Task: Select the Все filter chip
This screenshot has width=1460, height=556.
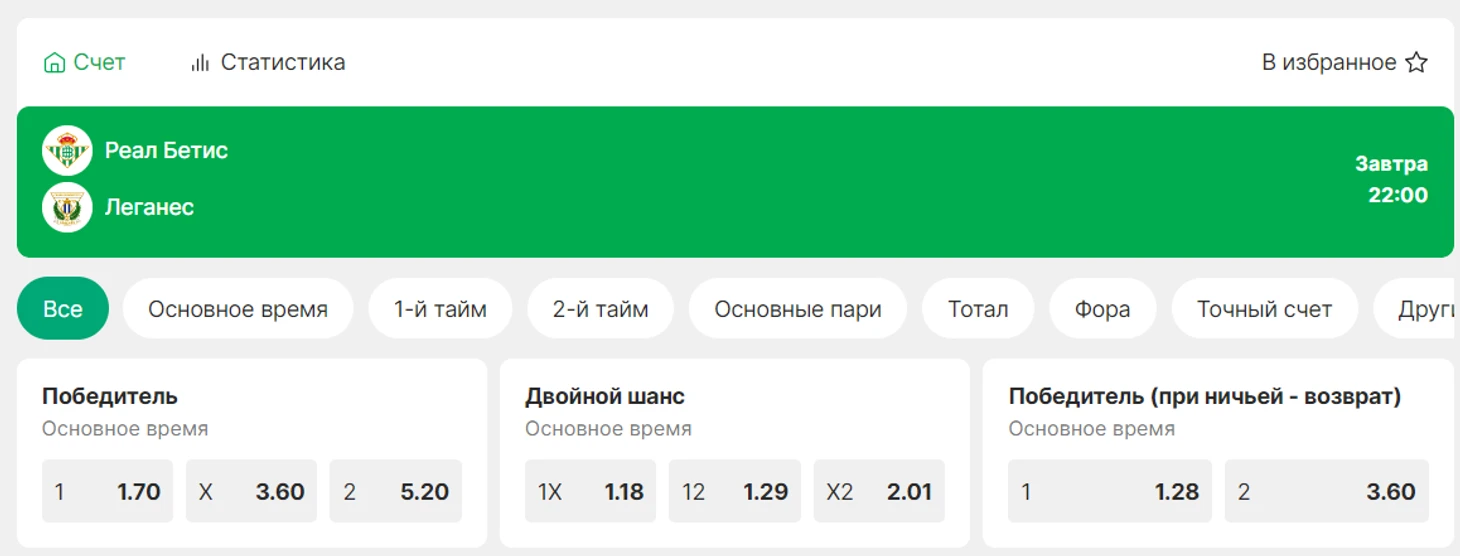Action: pyautogui.click(x=63, y=309)
